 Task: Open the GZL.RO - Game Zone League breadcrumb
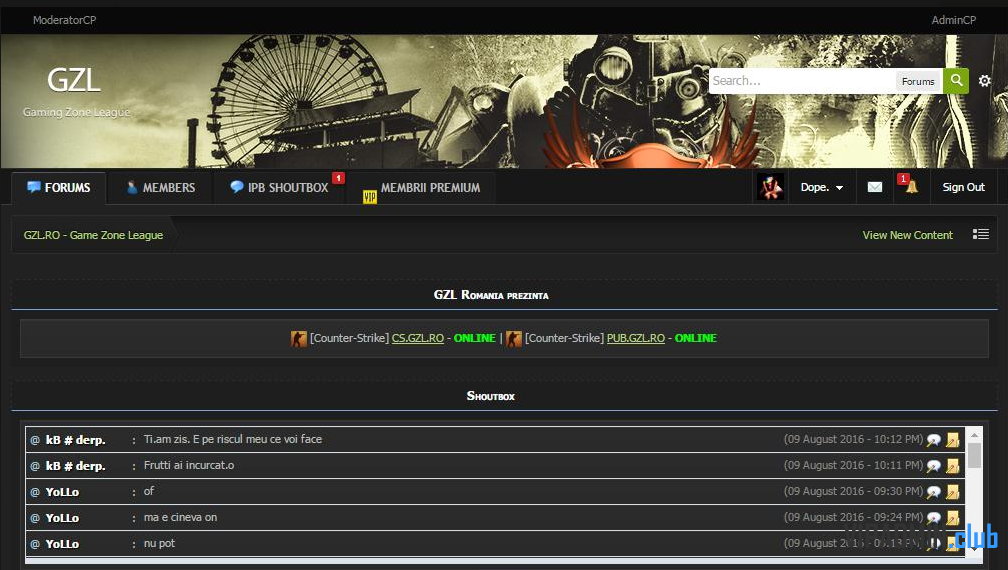click(x=93, y=235)
